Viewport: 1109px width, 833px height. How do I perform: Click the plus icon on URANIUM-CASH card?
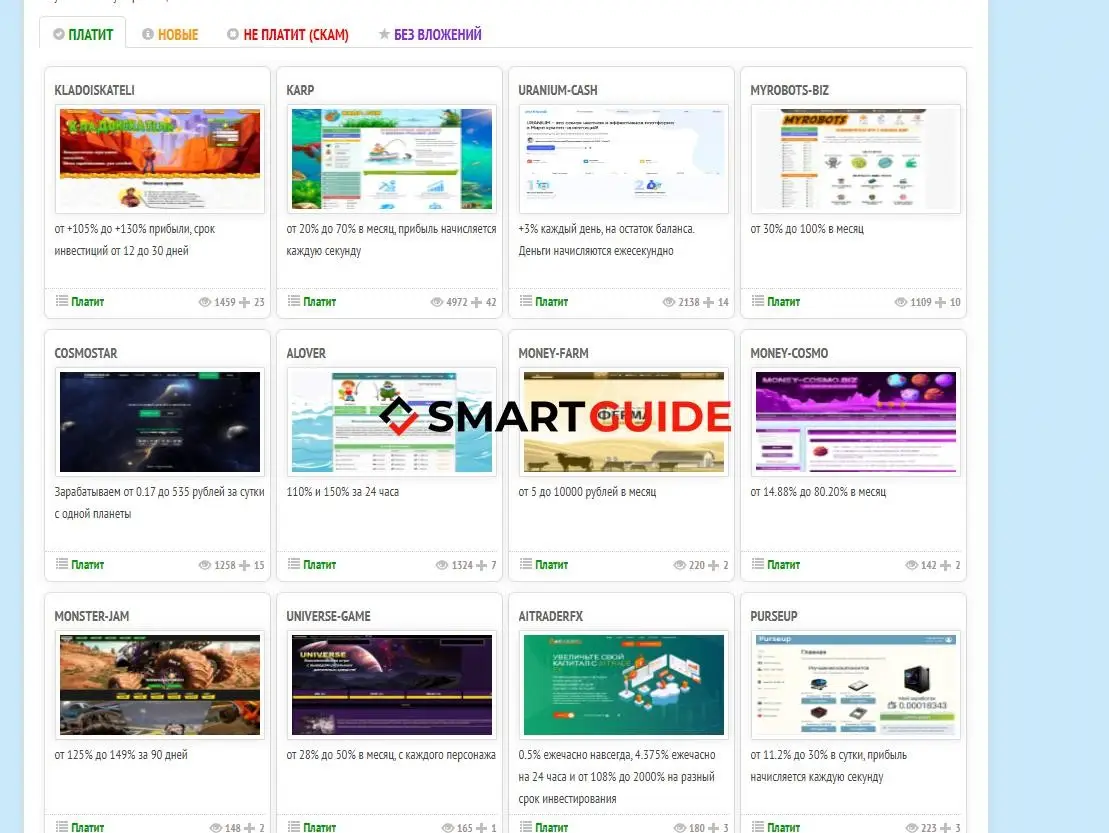(x=709, y=302)
